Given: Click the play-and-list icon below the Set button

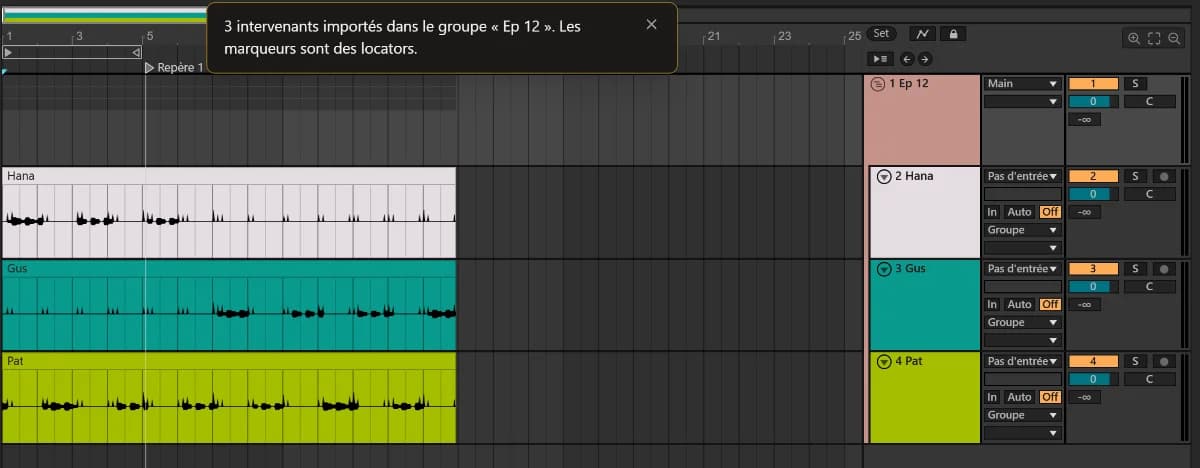Looking at the screenshot, I should [882, 59].
